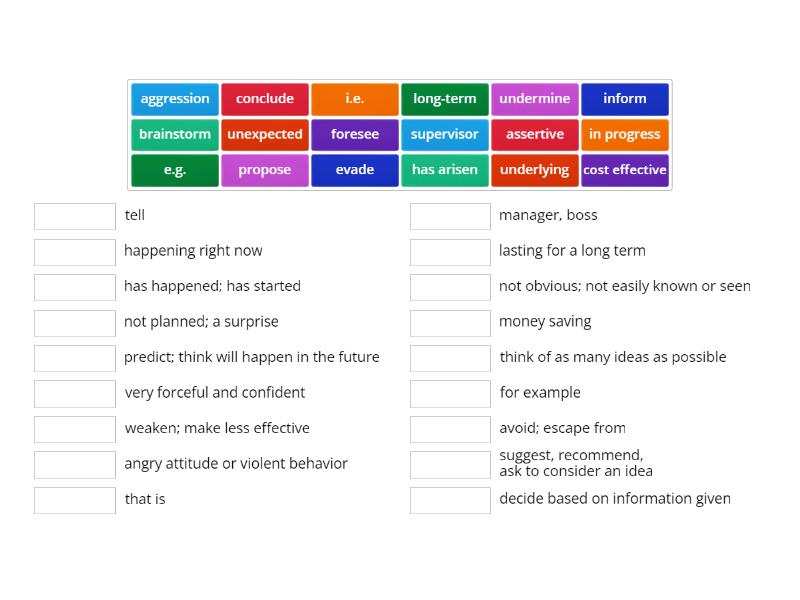The image size is (800, 600).
Task: Click the "conclude" tile
Action: click(264, 98)
